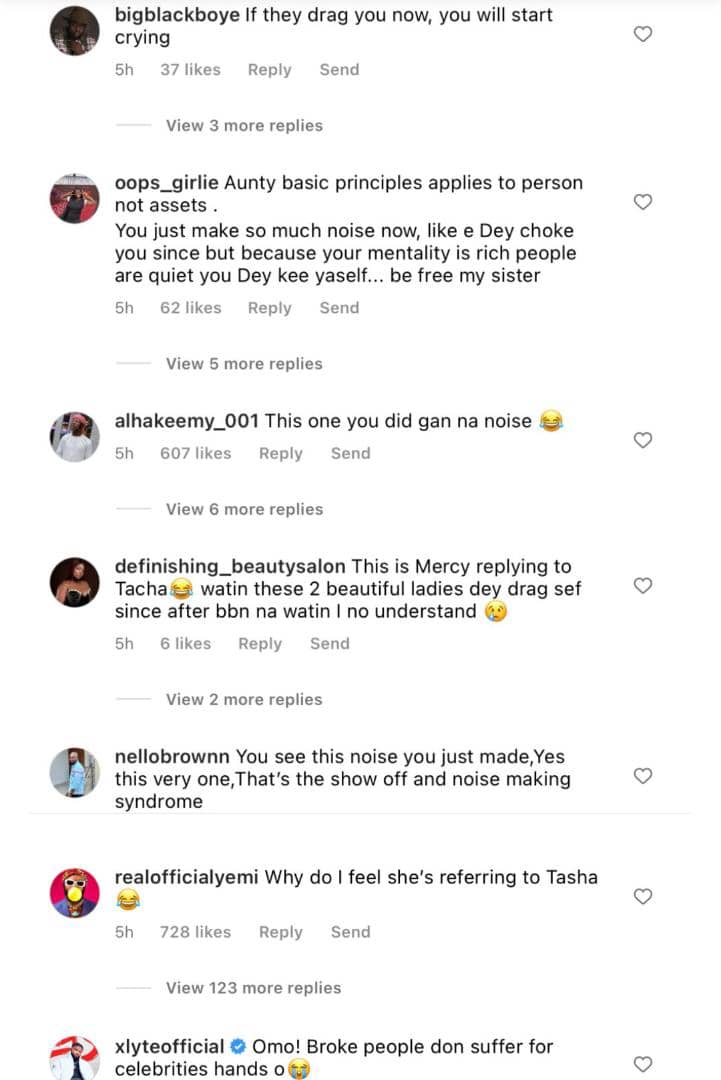Open alhakeemy_001's profile avatar
This screenshot has width=721, height=1080.
[x=75, y=437]
